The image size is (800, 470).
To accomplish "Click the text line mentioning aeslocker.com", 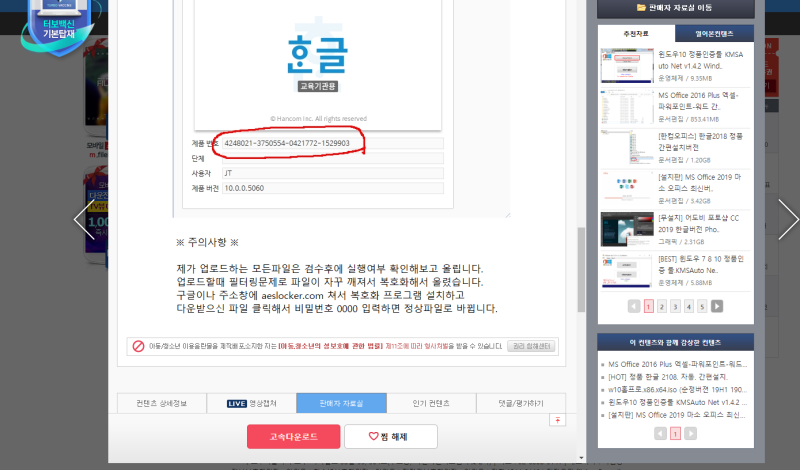I will pyautogui.click(x=320, y=295).
